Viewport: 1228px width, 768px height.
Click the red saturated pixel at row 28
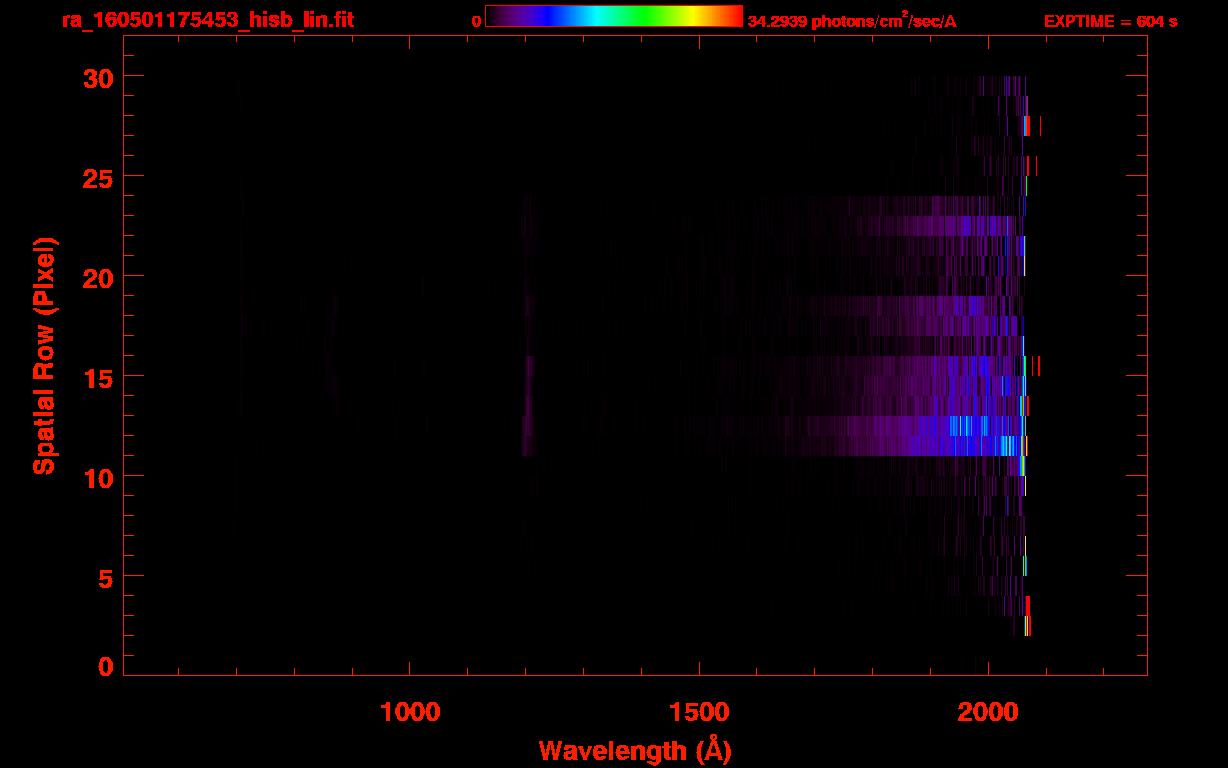pyautogui.click(x=1026, y=126)
